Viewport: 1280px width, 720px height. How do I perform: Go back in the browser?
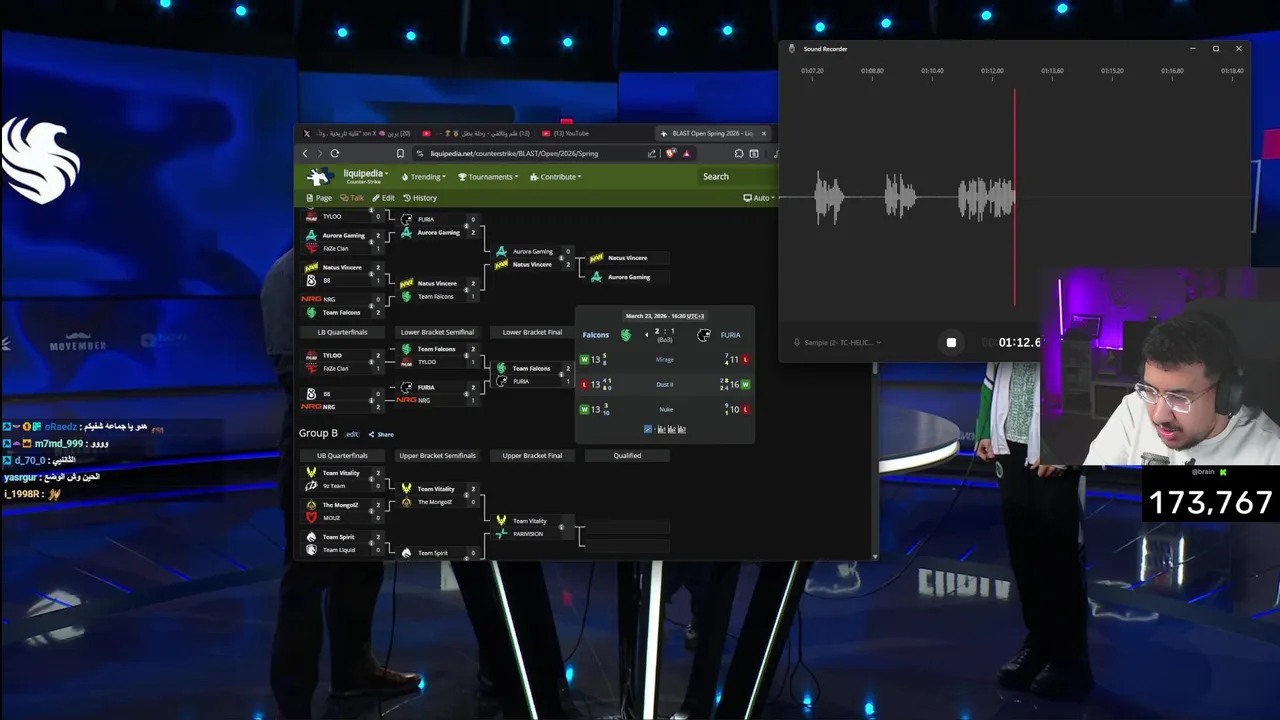[x=306, y=153]
